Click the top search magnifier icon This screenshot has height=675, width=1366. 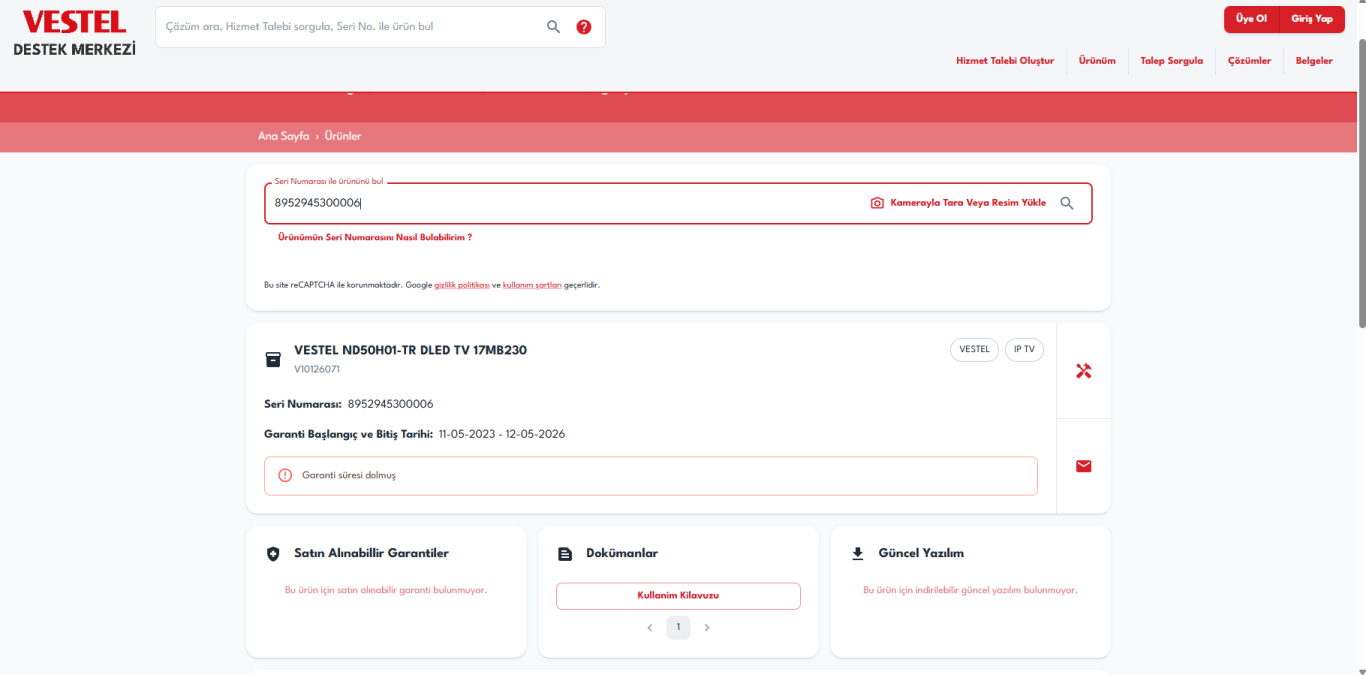(x=553, y=27)
